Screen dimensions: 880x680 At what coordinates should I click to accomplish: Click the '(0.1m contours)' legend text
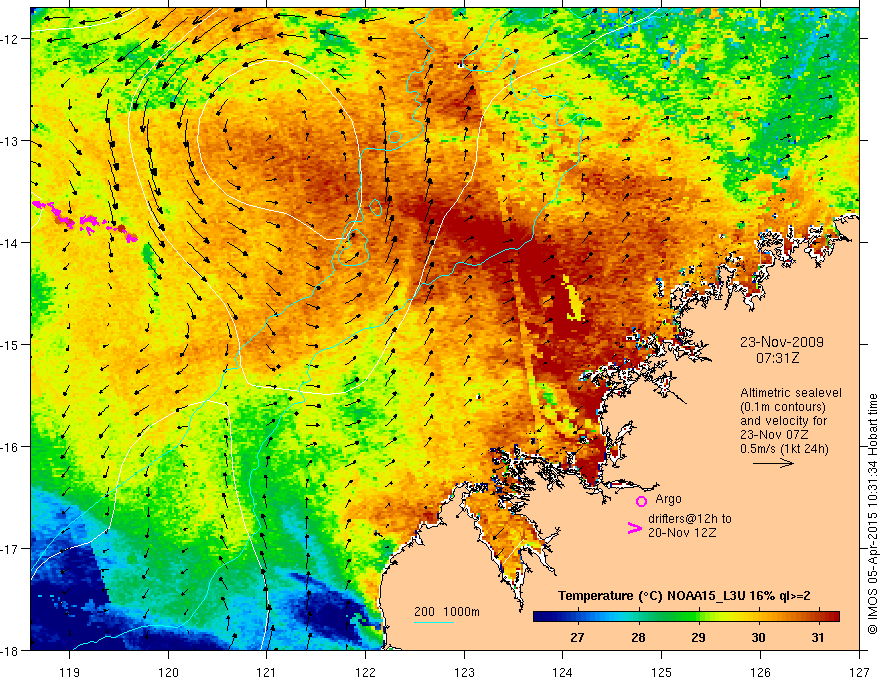[782, 407]
